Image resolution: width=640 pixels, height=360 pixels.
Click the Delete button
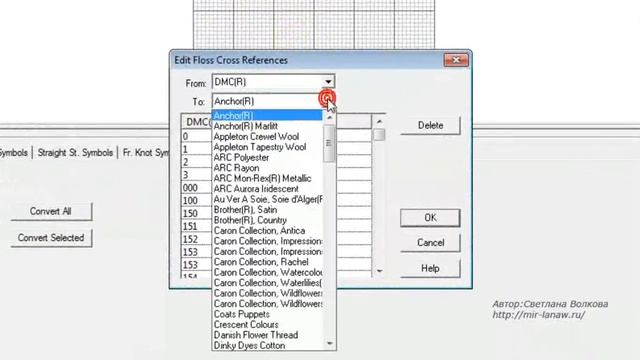pyautogui.click(x=430, y=125)
